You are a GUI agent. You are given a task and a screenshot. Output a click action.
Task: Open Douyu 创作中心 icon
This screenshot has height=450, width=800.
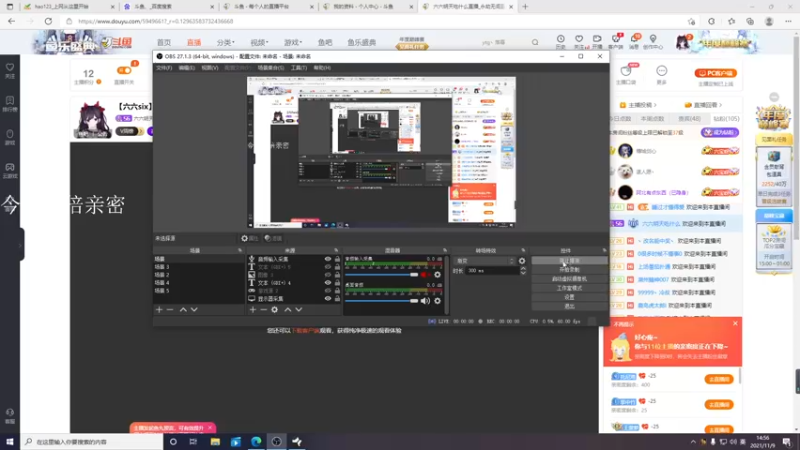[653, 42]
